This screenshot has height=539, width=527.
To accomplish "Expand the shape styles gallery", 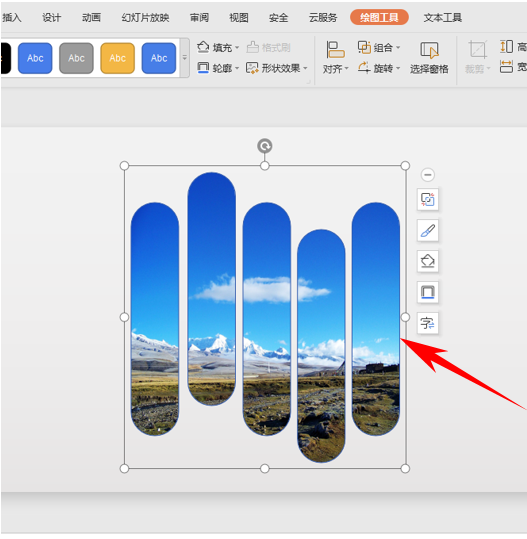I will pos(185,58).
